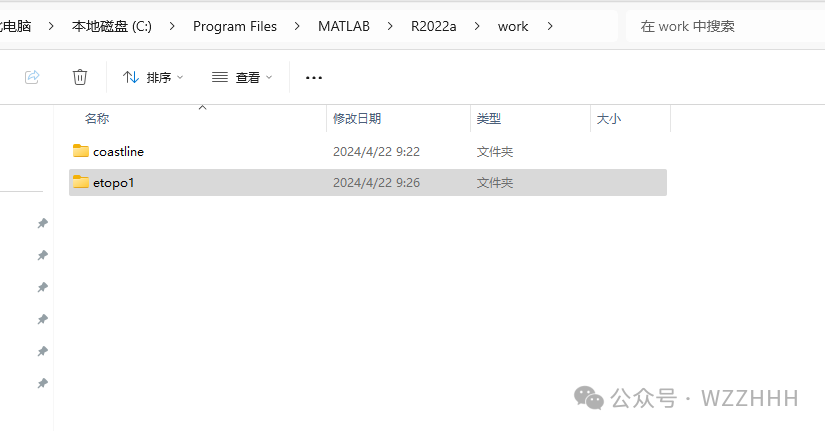The width and height of the screenshot is (825, 431).
Task: Select the etopo1 folder icon
Action: coord(81,182)
